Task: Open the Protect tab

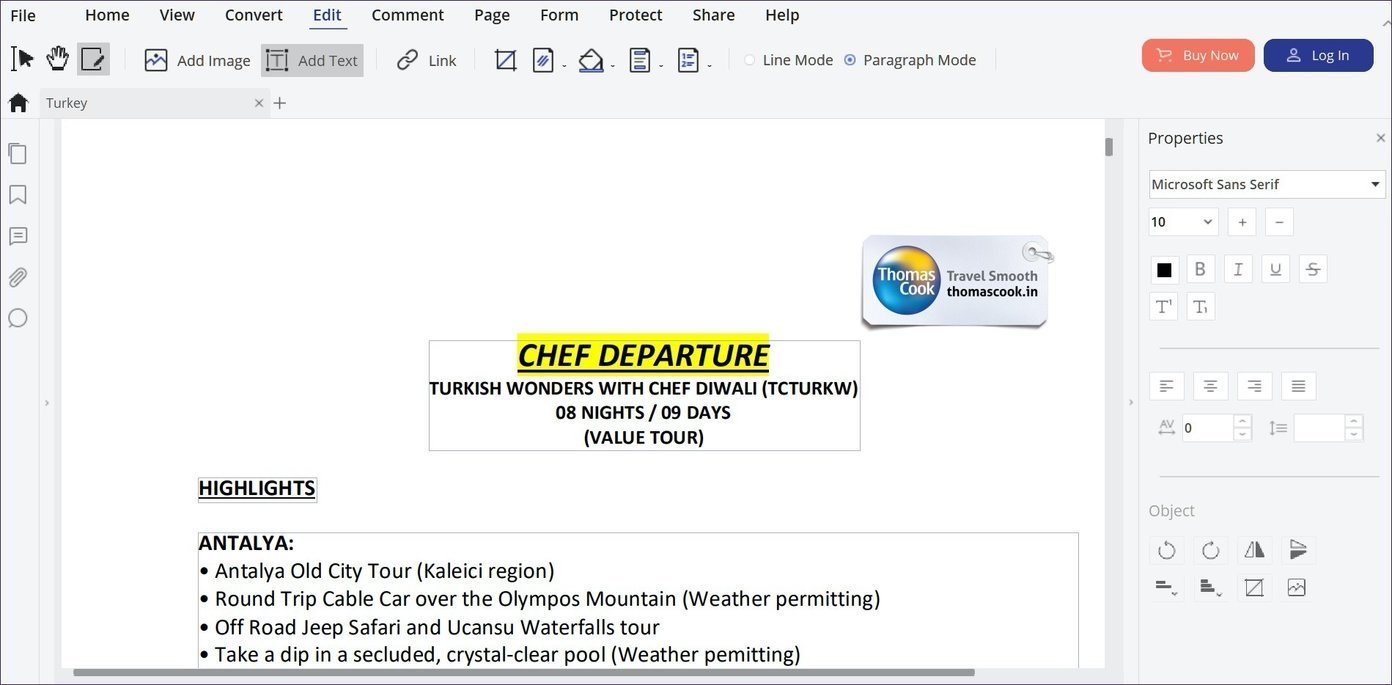Action: coord(636,15)
